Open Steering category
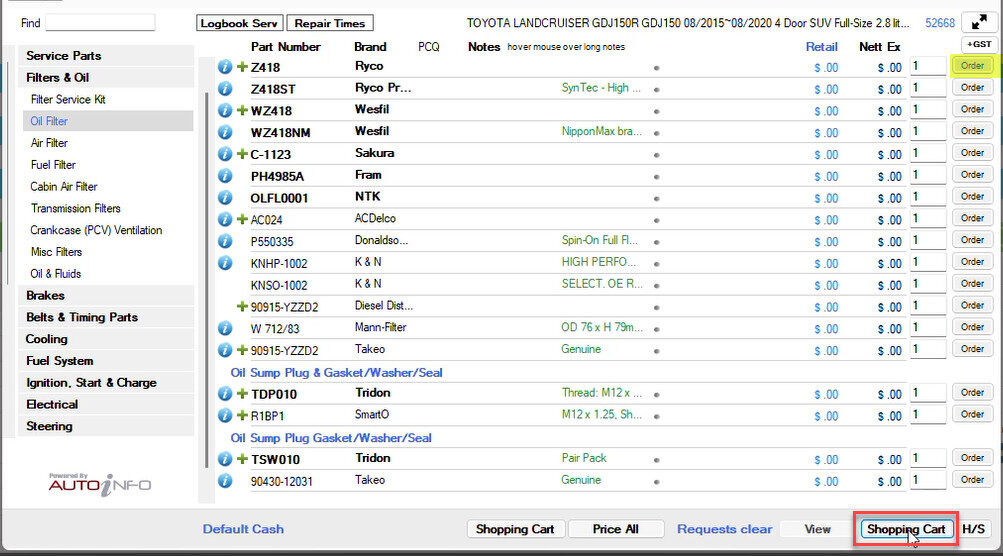Image resolution: width=1003 pixels, height=556 pixels. (x=106, y=426)
